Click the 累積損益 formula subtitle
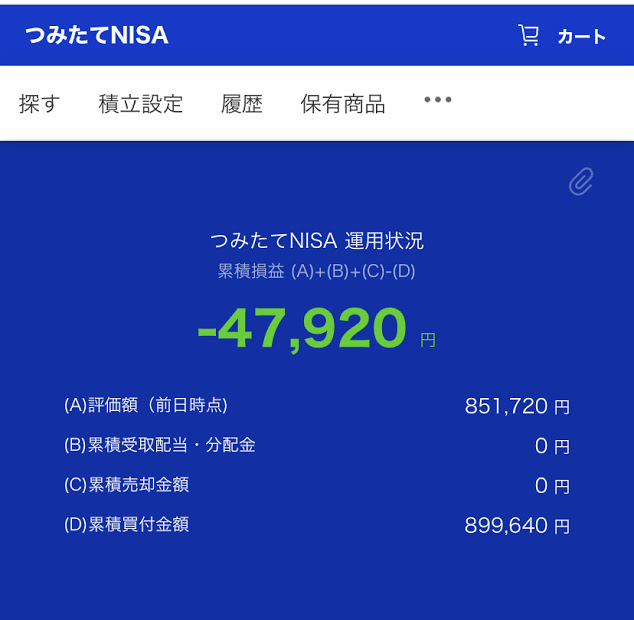Viewport: 634px width, 620px height. 317,271
